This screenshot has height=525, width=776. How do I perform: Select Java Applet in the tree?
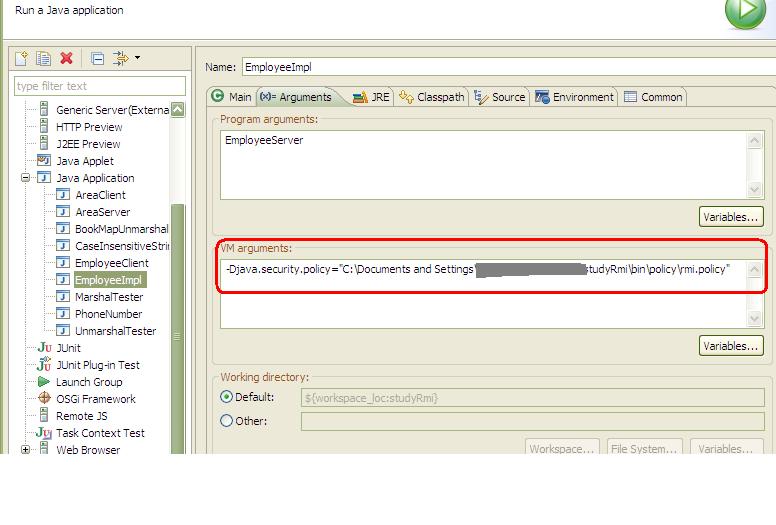tap(85, 161)
